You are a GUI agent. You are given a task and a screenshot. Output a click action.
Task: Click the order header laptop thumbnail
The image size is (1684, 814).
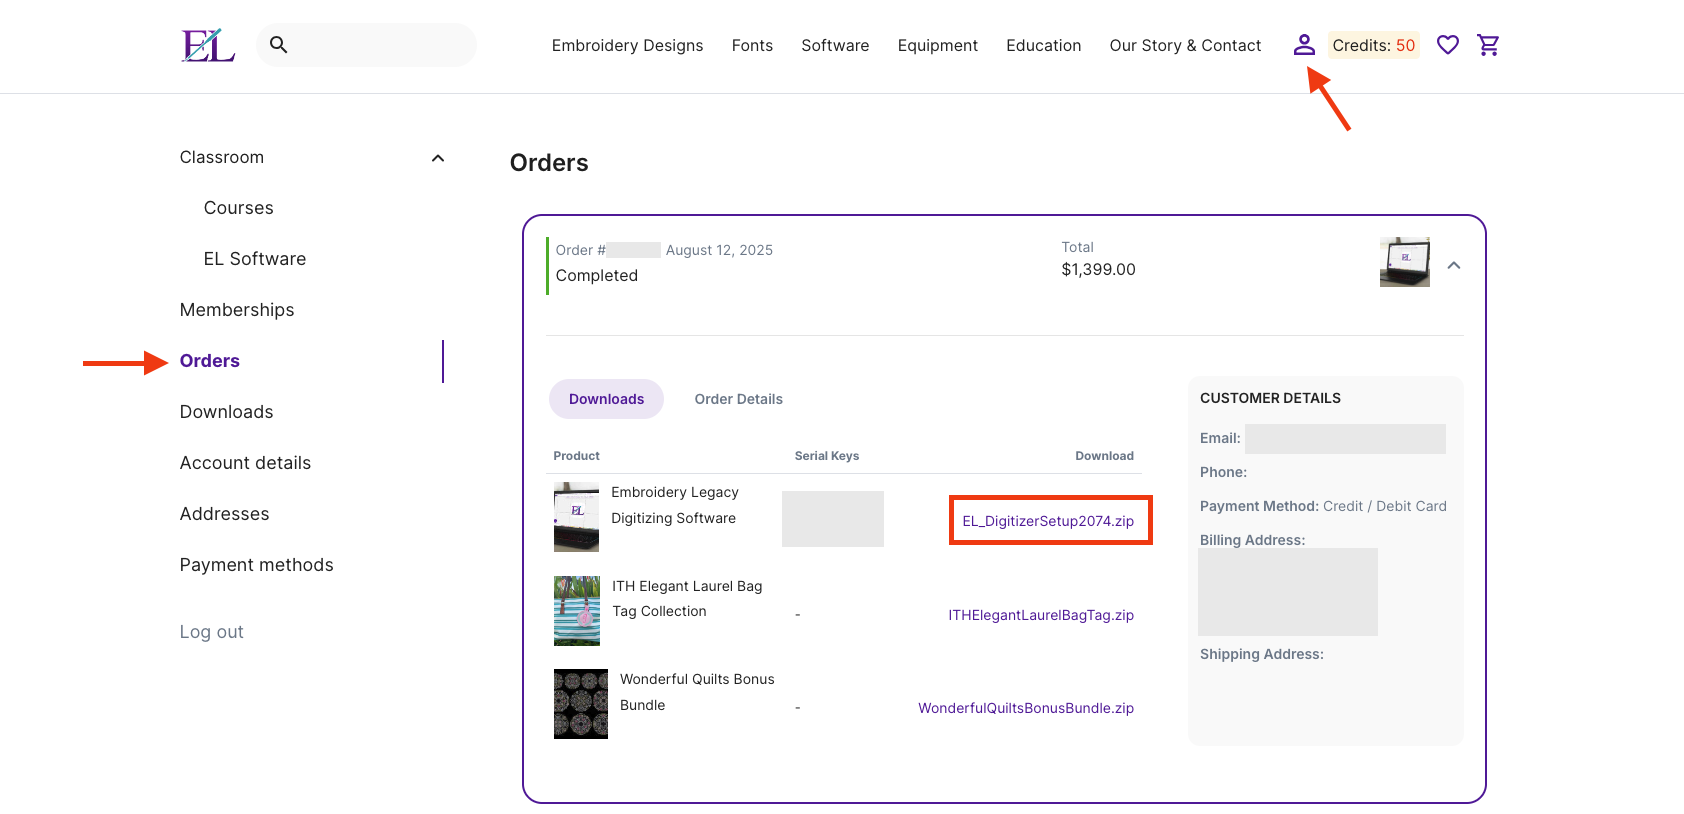coord(1405,262)
